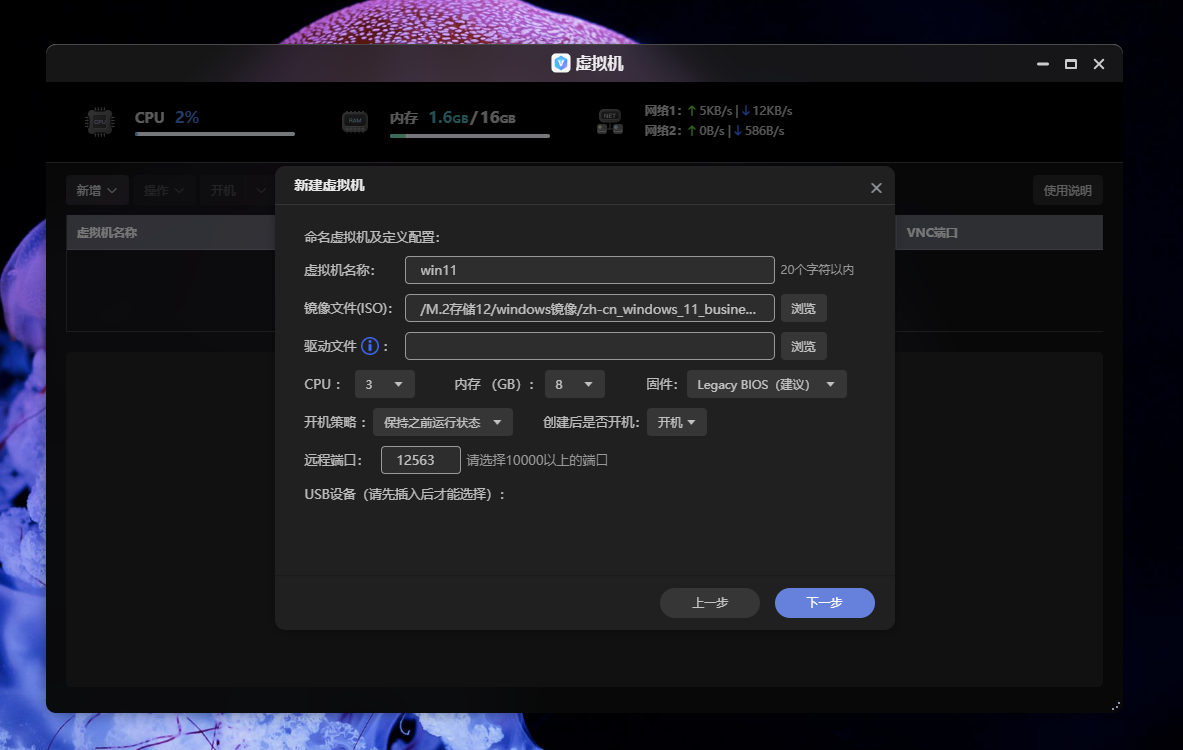Open the 固件 Legacy BIOS dropdown
The width and height of the screenshot is (1183, 750).
766,383
